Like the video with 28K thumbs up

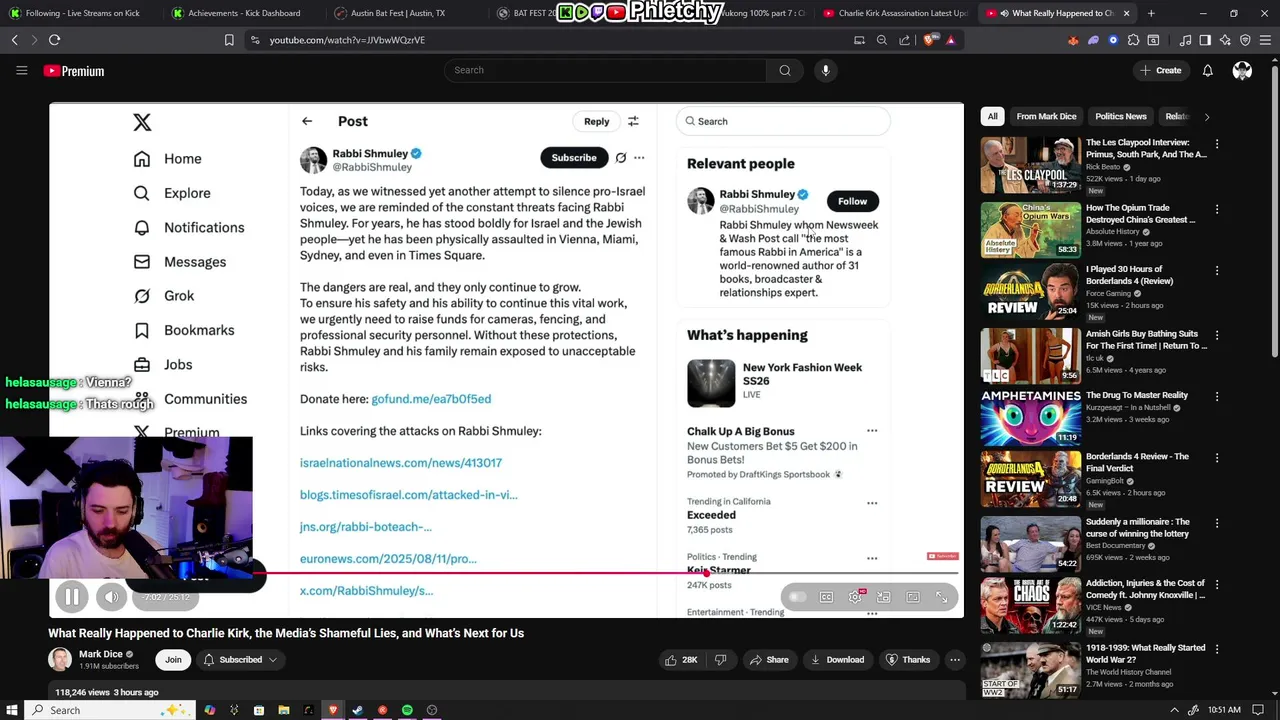681,660
